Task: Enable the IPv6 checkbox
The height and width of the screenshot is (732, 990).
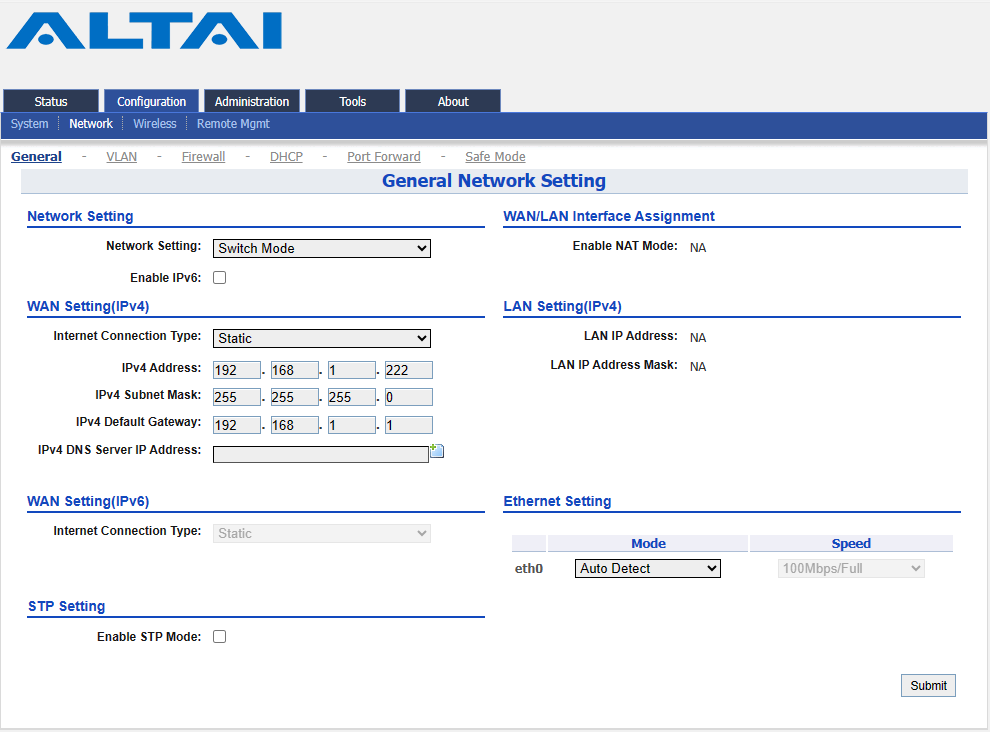Action: [x=220, y=277]
